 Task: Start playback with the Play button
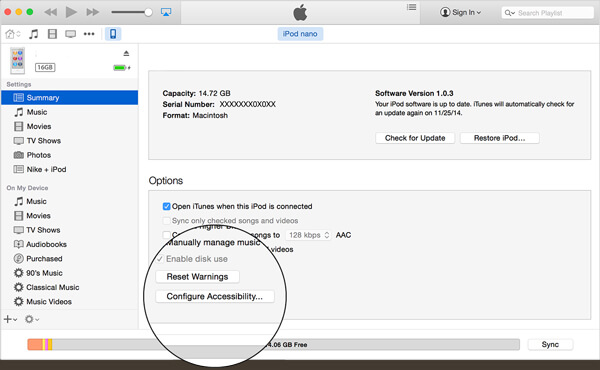71,12
